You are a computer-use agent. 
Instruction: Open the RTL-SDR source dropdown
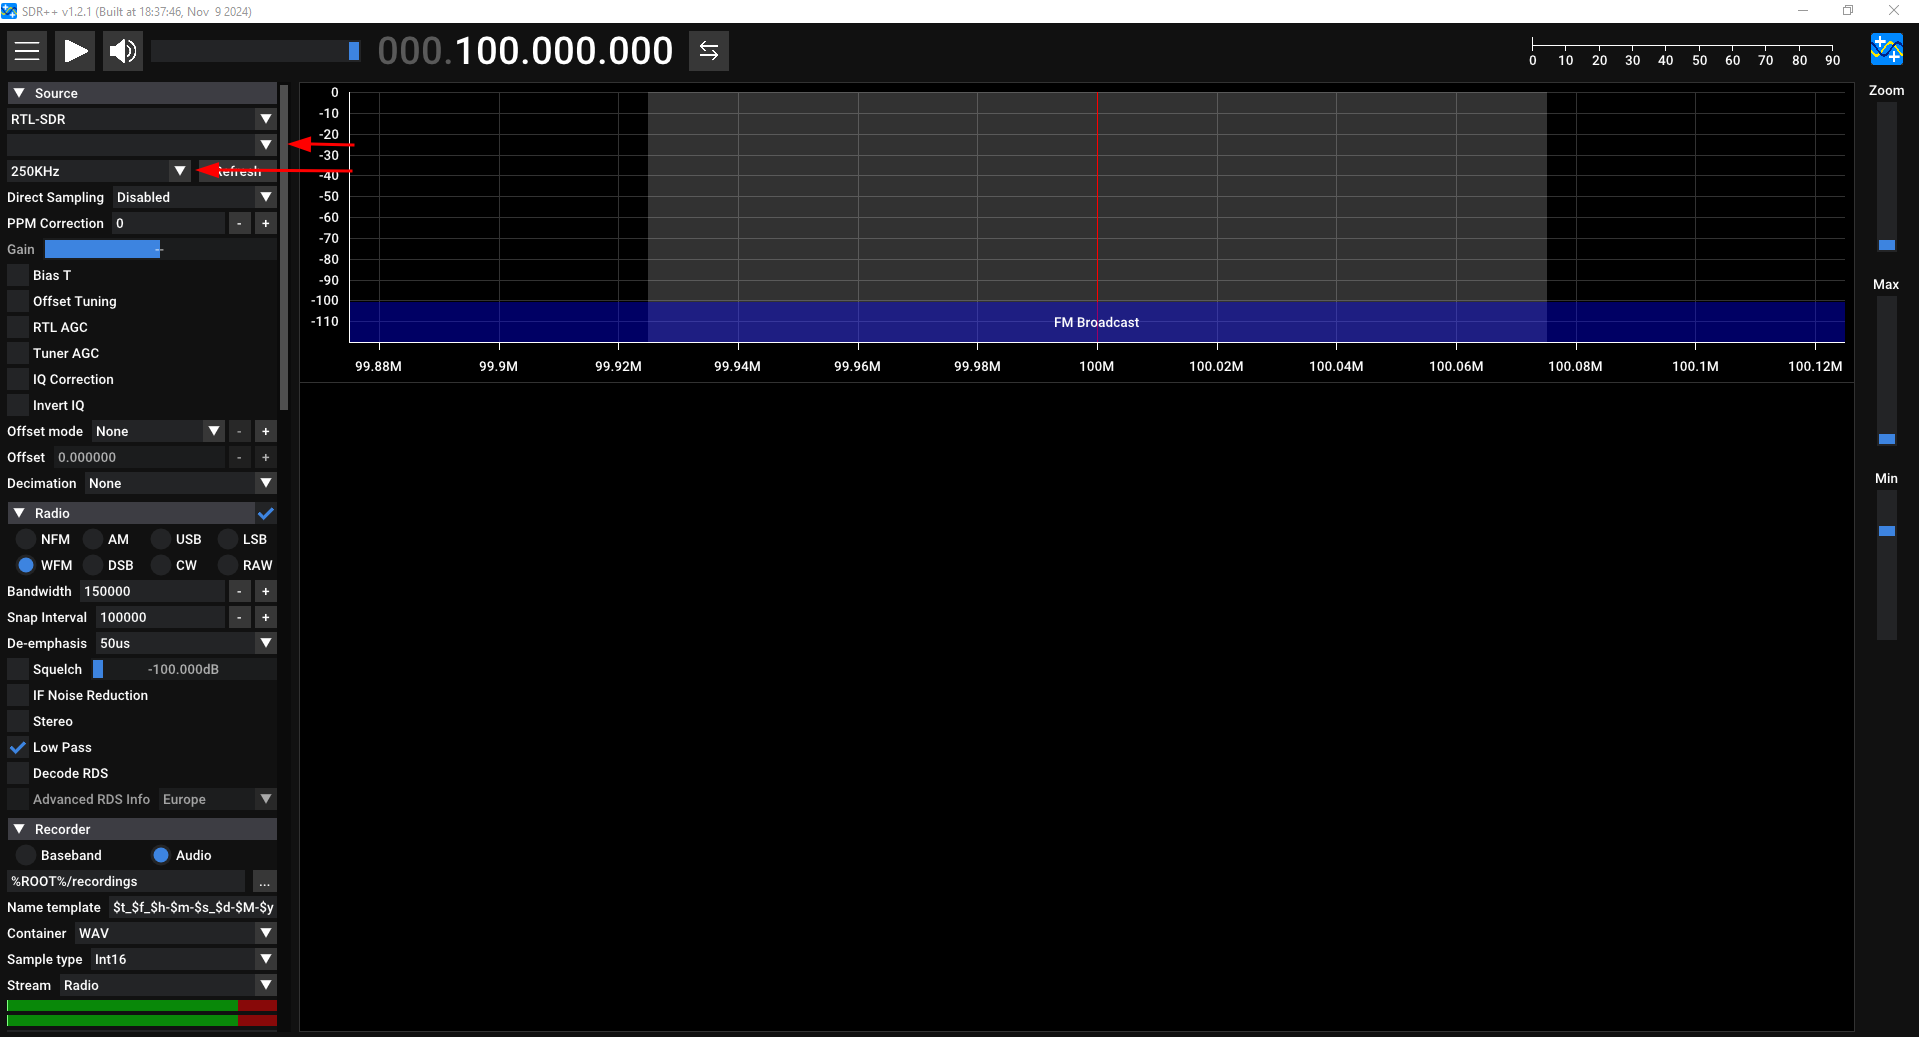(142, 119)
